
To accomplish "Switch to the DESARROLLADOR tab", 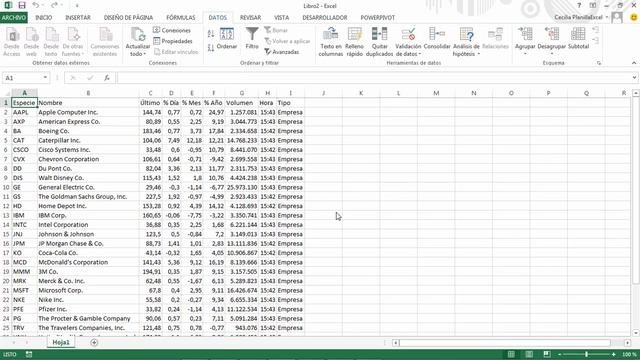I will 325,18.
